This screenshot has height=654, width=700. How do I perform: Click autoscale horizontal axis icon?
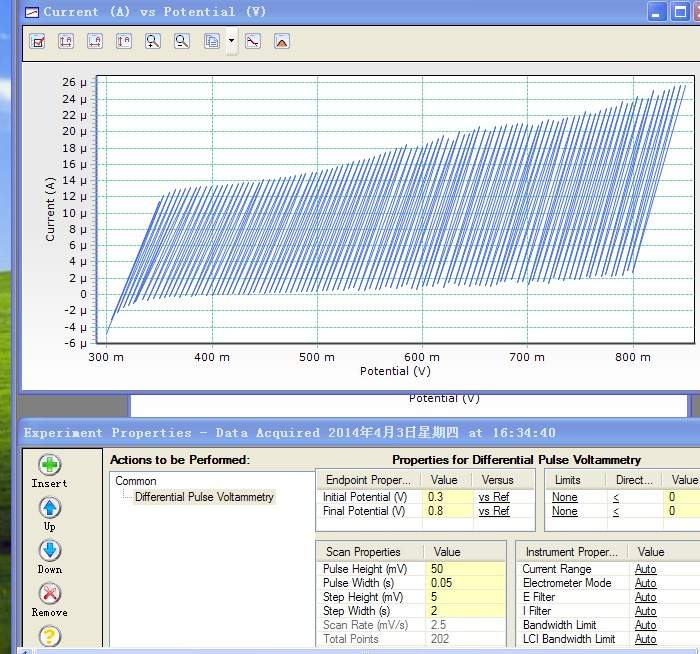point(95,42)
